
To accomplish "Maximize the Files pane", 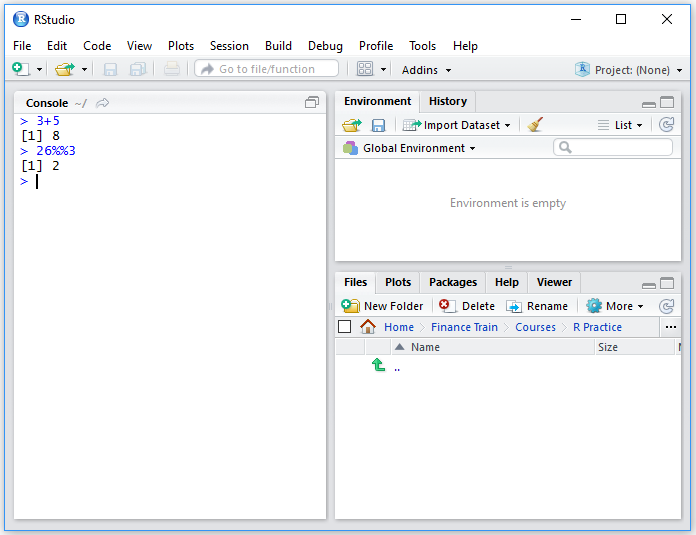I will (667, 283).
